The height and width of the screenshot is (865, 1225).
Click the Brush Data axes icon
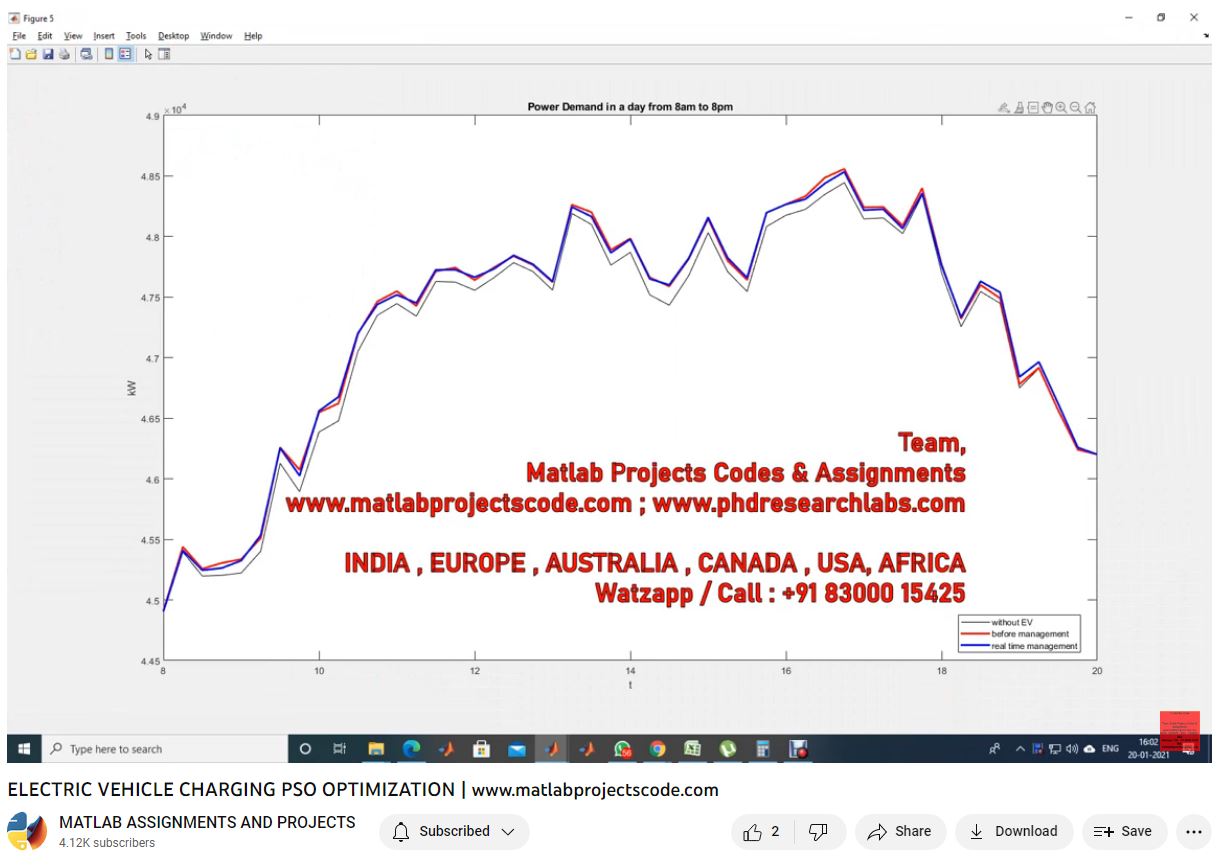1019,108
